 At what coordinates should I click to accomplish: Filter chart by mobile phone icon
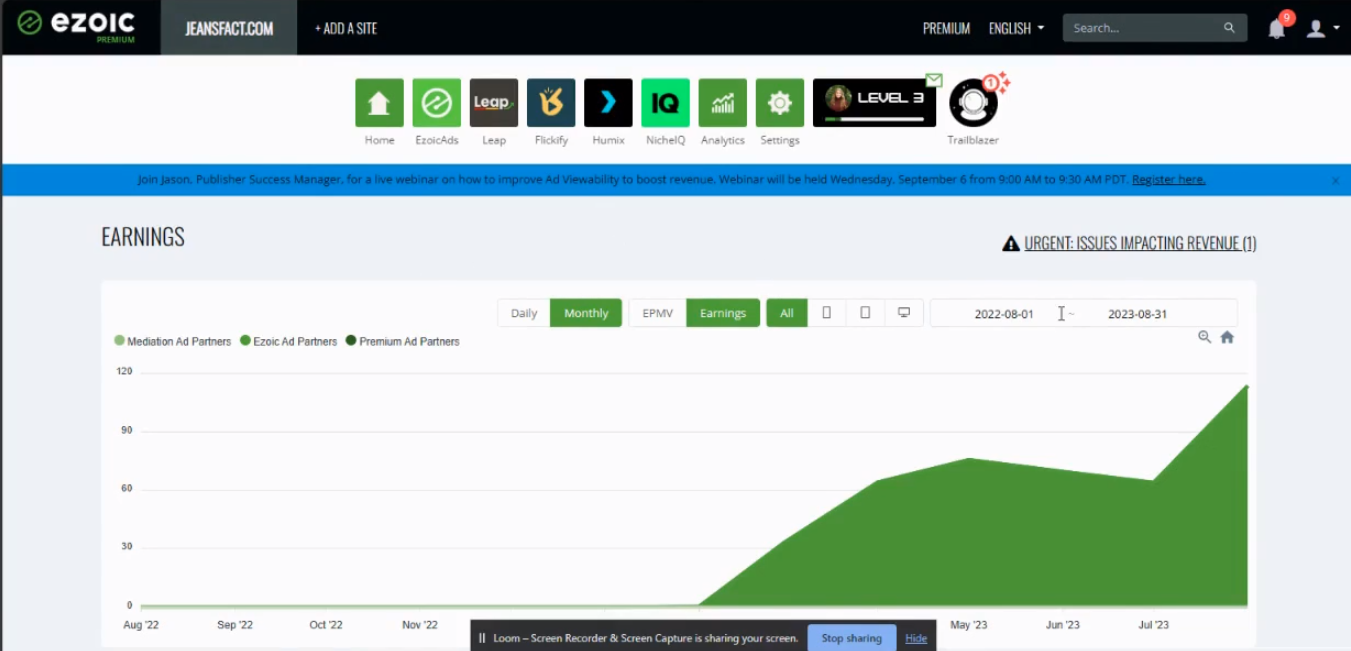click(827, 313)
